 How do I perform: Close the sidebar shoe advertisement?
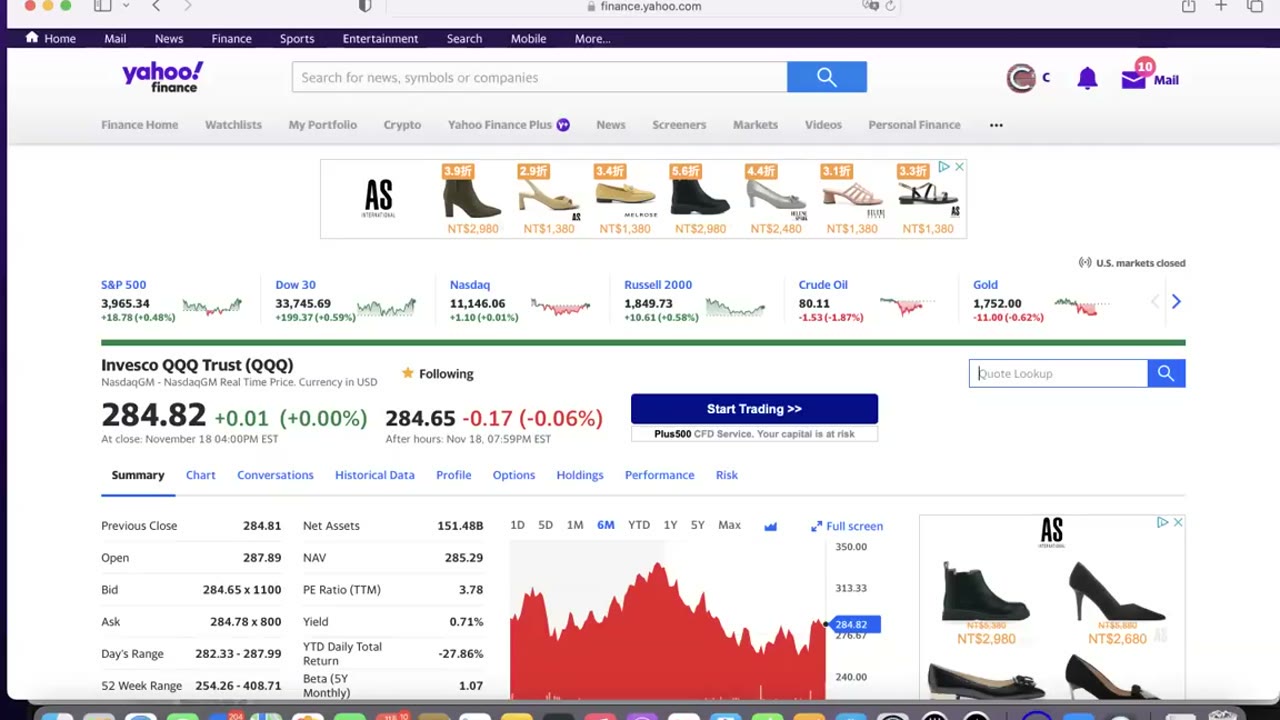(1177, 522)
